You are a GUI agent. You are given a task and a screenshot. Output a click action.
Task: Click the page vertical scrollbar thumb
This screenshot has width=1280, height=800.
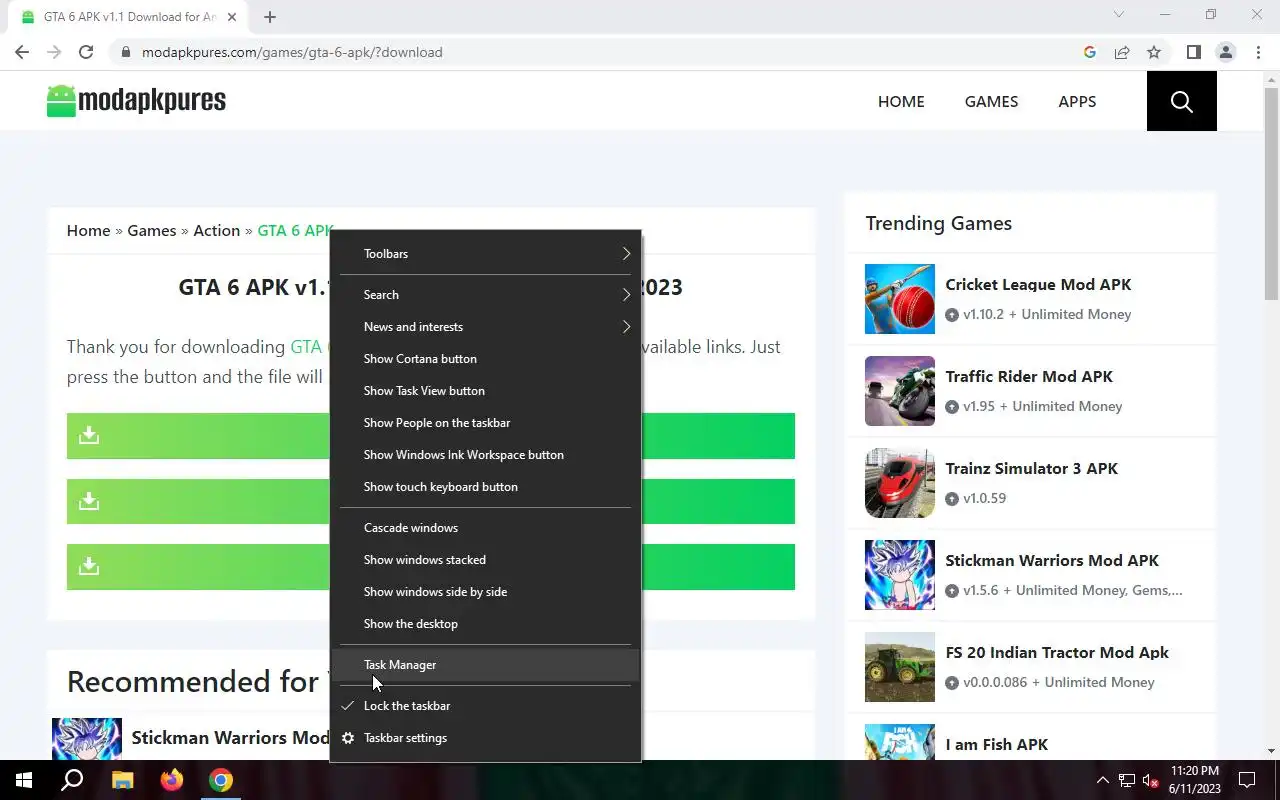(x=1271, y=193)
